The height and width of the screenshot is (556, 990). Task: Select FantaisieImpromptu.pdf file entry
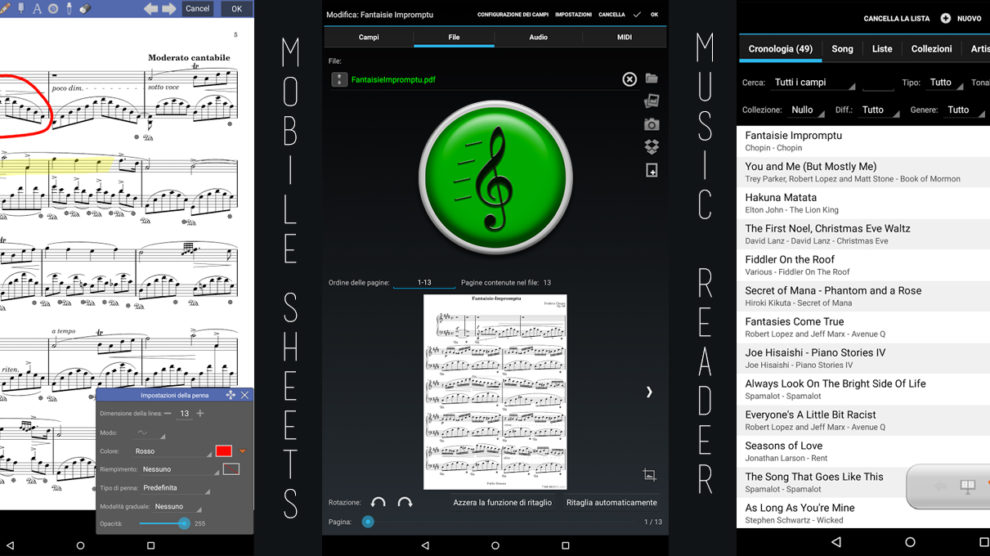(393, 80)
